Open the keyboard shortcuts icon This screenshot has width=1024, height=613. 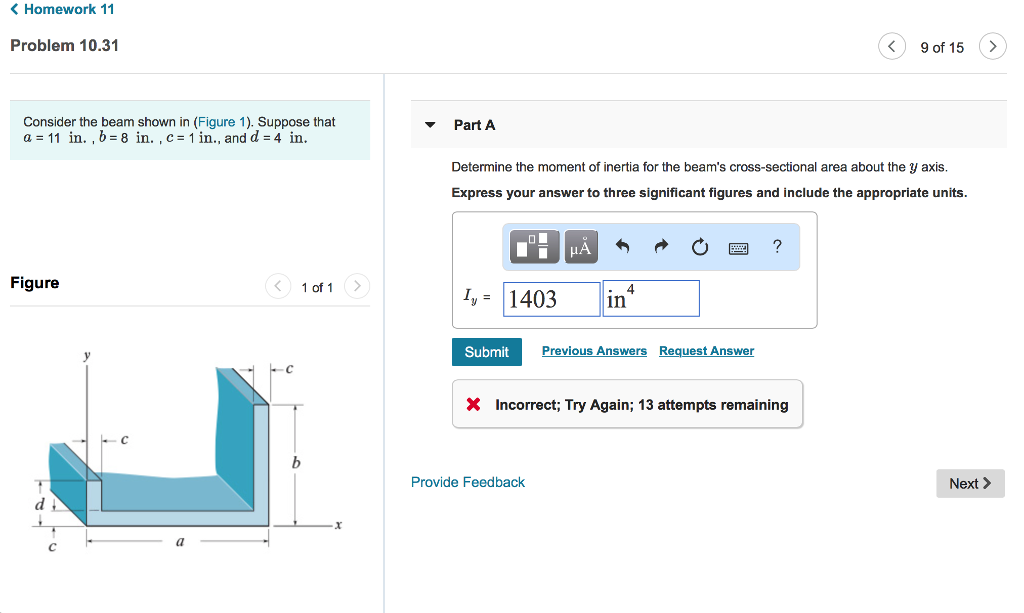(x=738, y=246)
